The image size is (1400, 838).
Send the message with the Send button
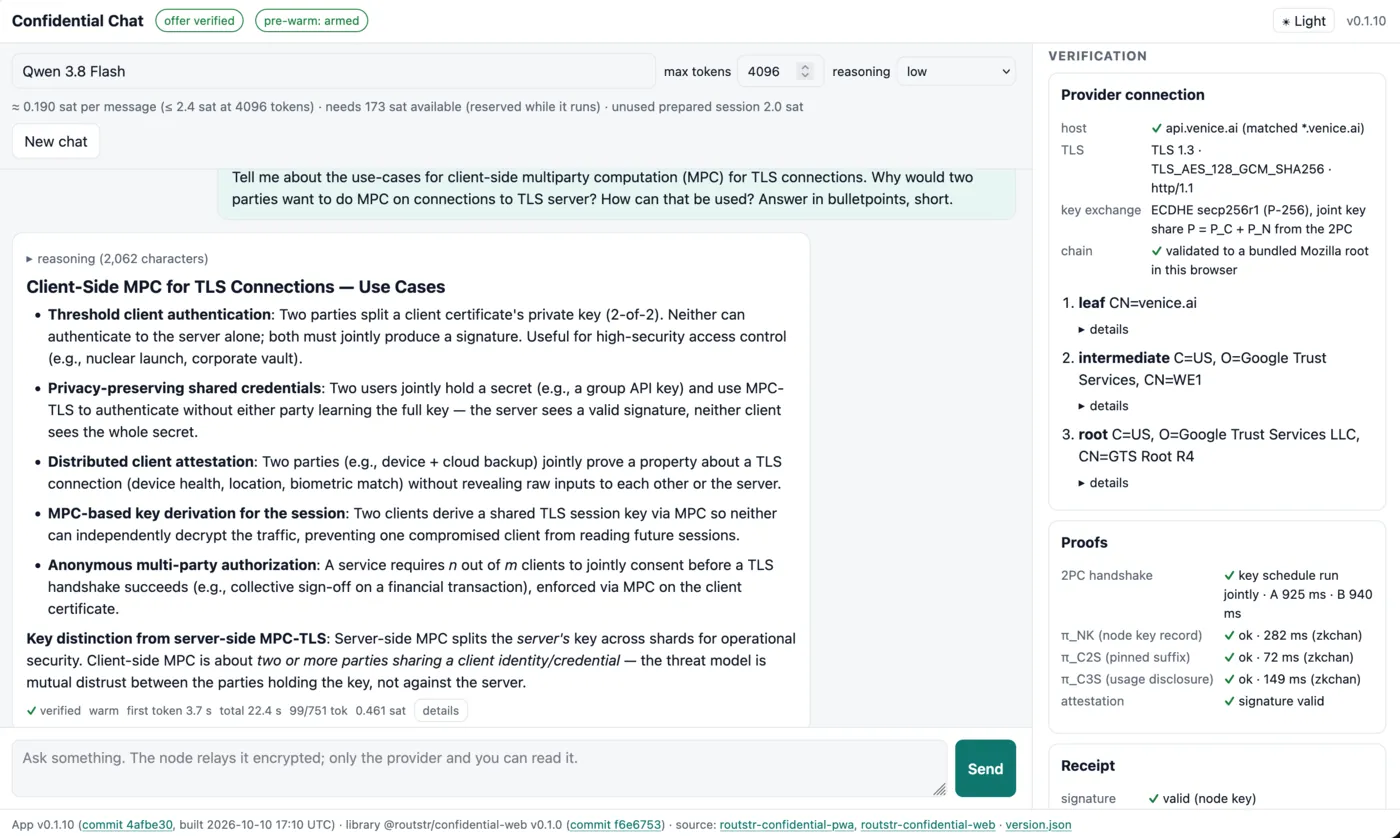[985, 769]
